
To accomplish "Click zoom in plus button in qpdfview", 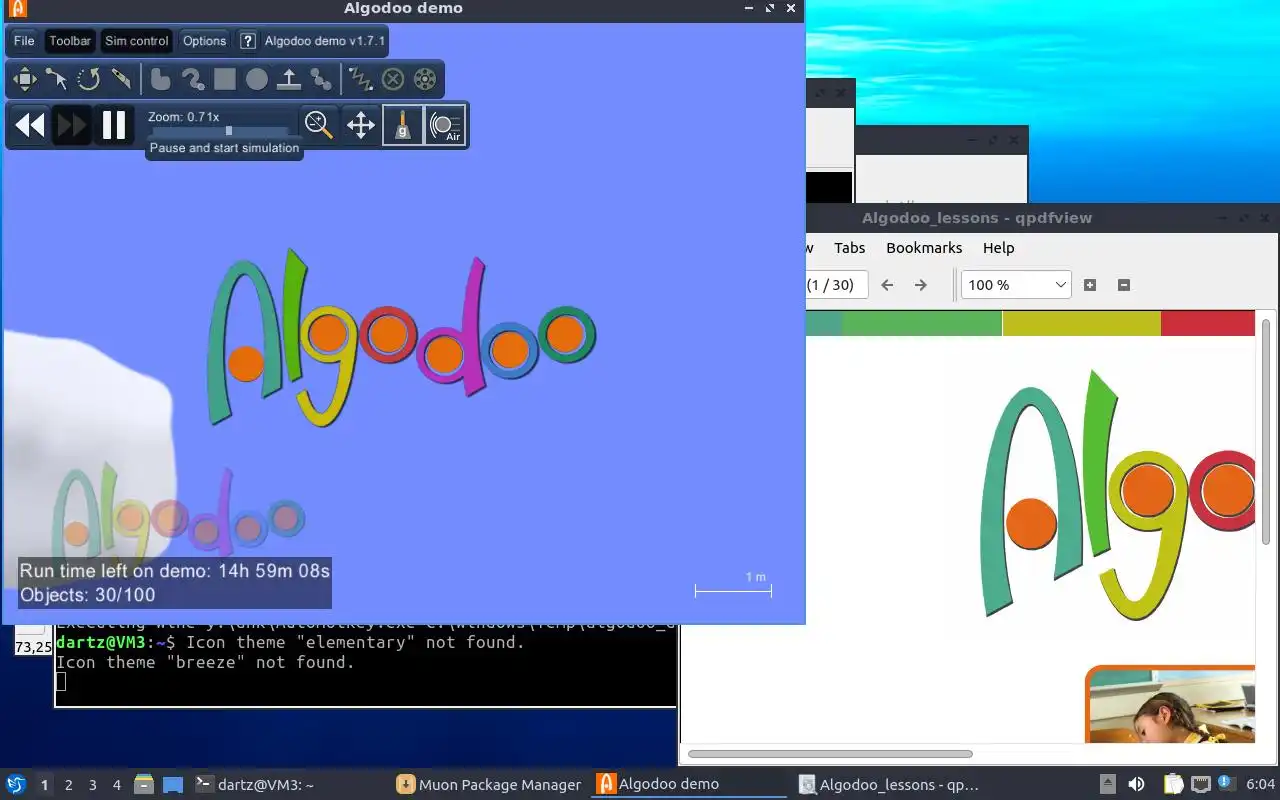I will click(1090, 285).
